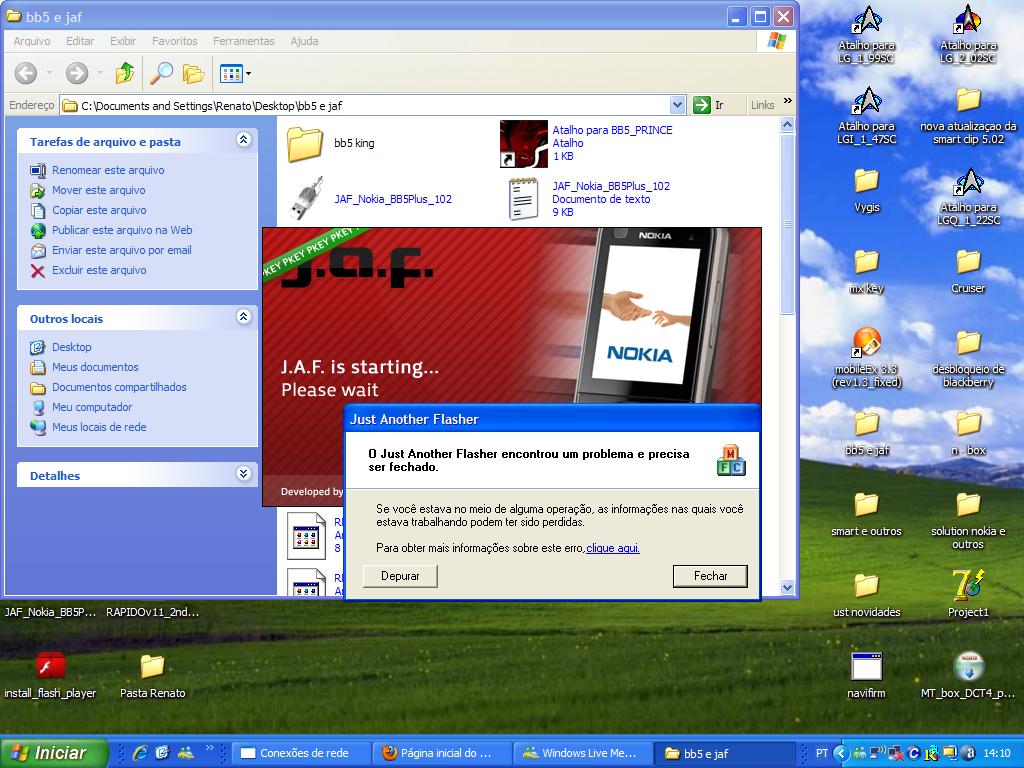
Task: Select the smart clip 5.02 update folder
Action: tap(968, 116)
